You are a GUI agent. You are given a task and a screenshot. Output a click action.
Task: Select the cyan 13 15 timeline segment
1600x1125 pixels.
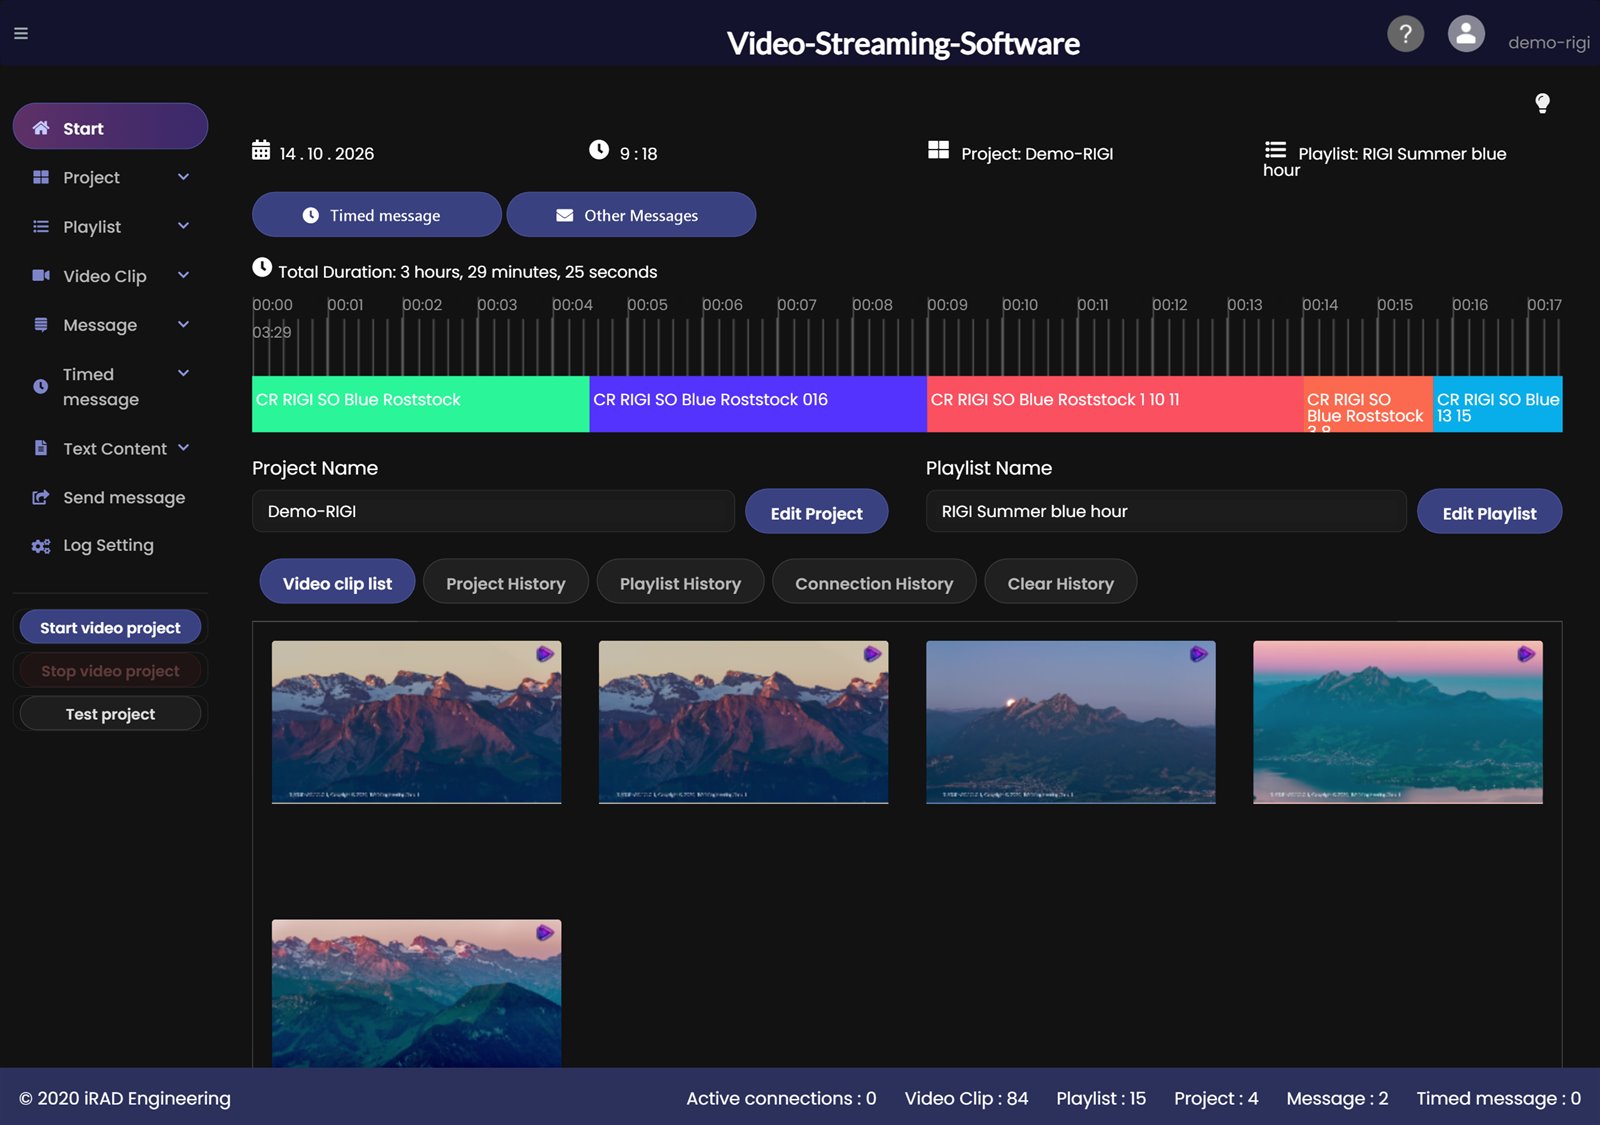point(1498,404)
